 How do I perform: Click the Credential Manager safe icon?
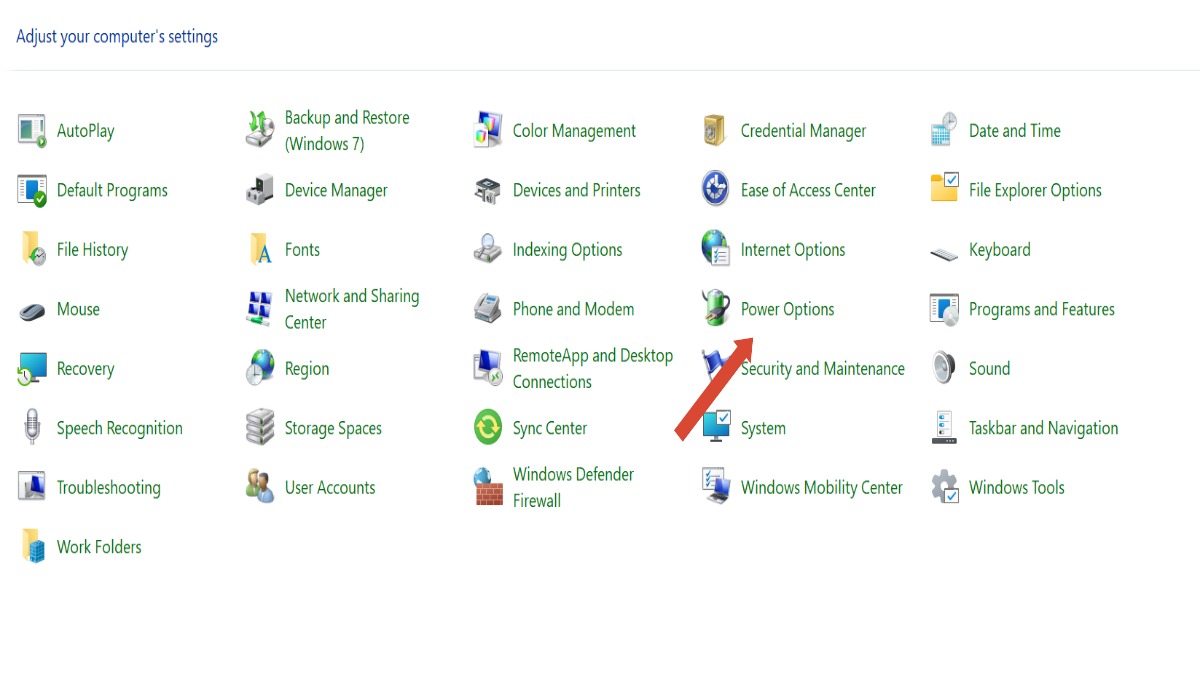pos(715,131)
